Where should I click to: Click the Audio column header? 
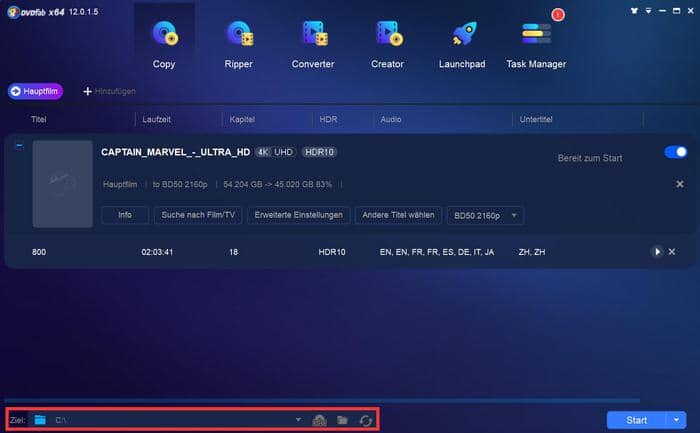tap(391, 119)
